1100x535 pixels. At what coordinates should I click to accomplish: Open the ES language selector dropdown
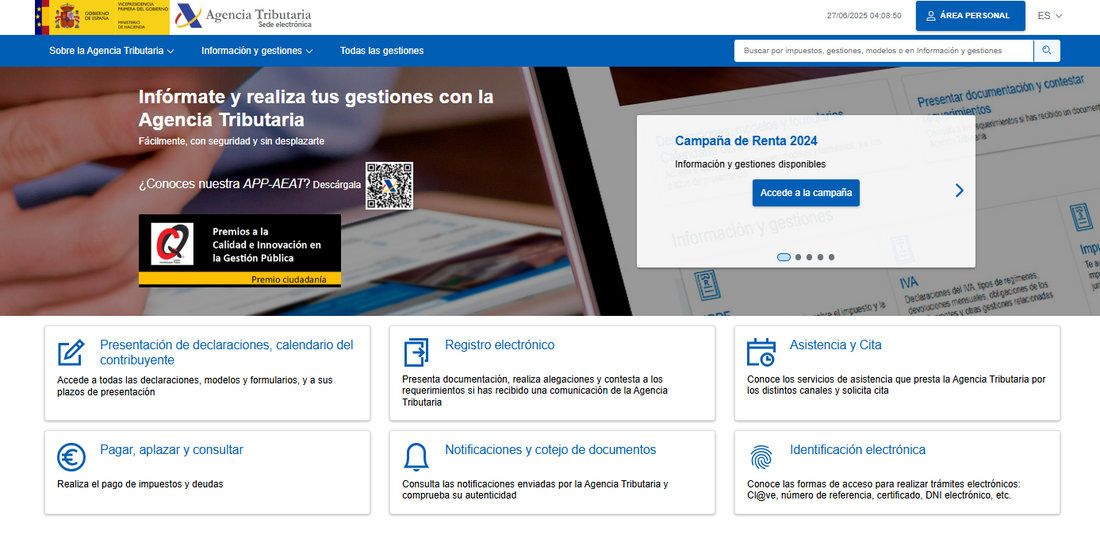point(1049,16)
